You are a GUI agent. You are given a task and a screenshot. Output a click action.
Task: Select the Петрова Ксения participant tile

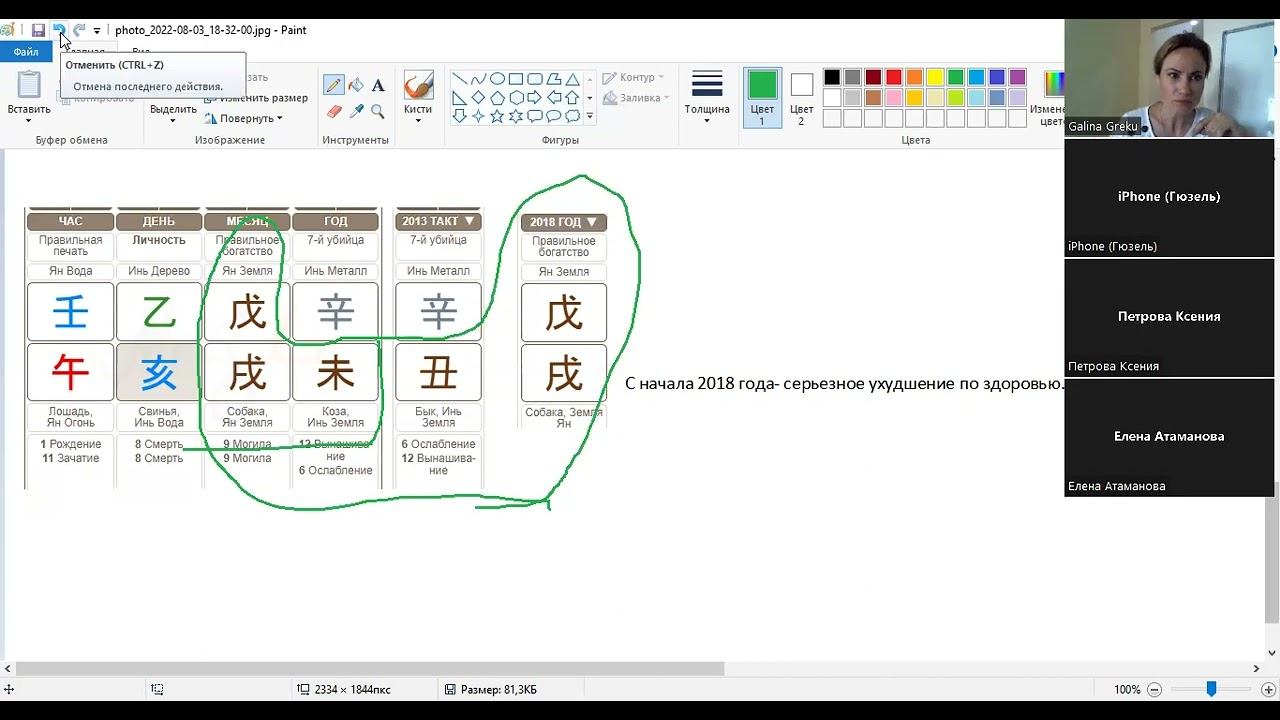1169,317
